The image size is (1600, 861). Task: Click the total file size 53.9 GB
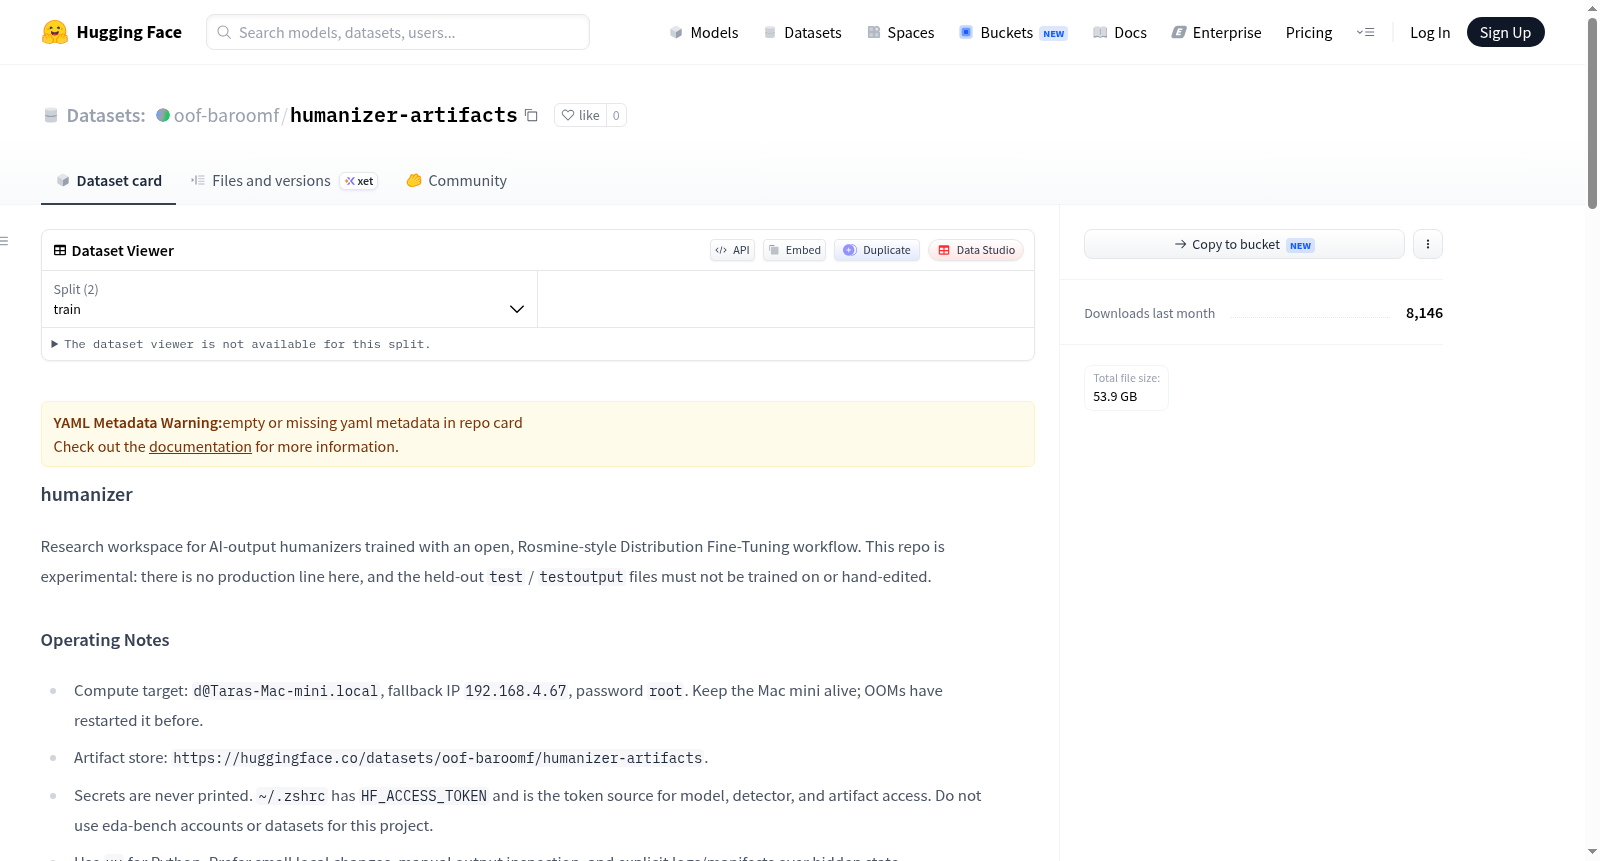point(1115,397)
